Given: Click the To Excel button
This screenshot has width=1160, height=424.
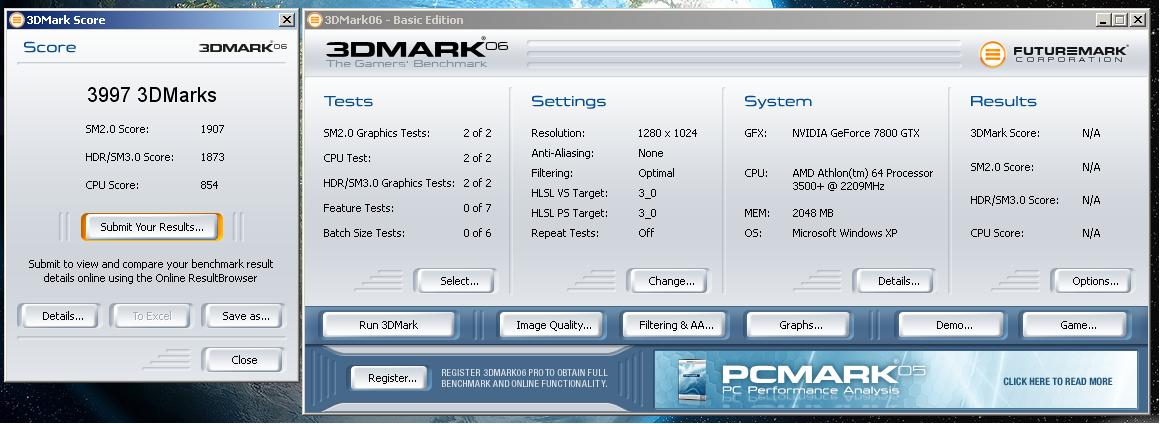Looking at the screenshot, I should tap(152, 316).
